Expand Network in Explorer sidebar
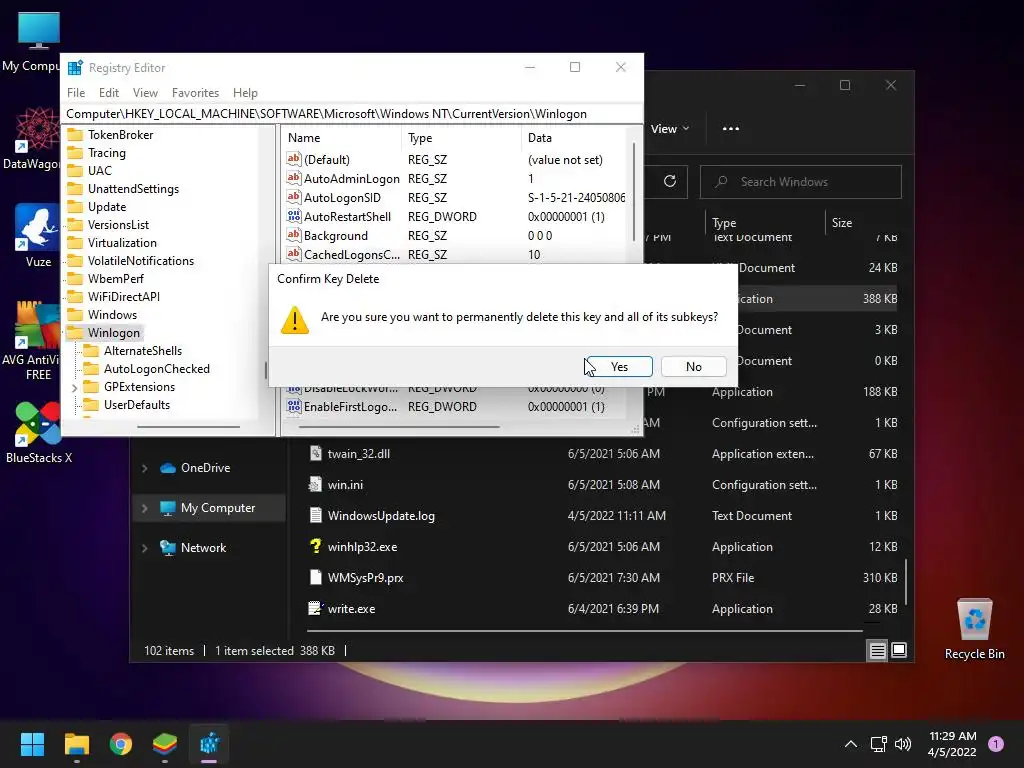The image size is (1024, 768). point(144,549)
